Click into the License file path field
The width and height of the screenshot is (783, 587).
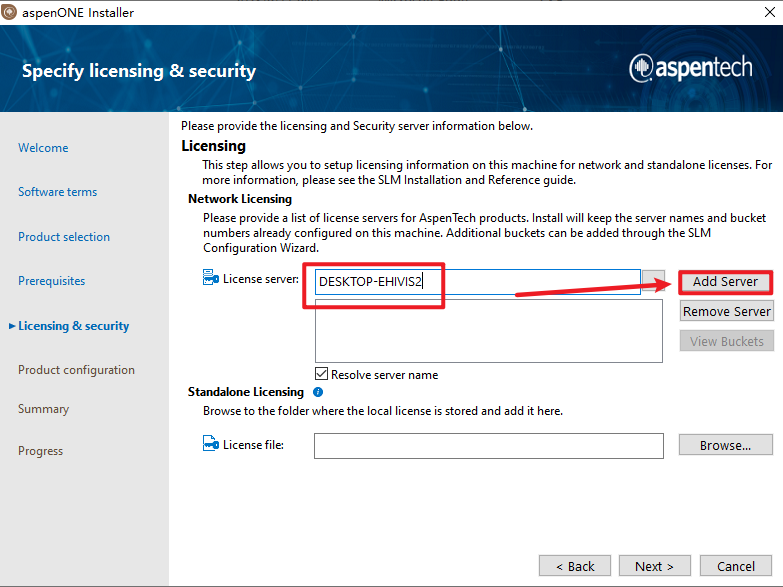pyautogui.click(x=488, y=445)
